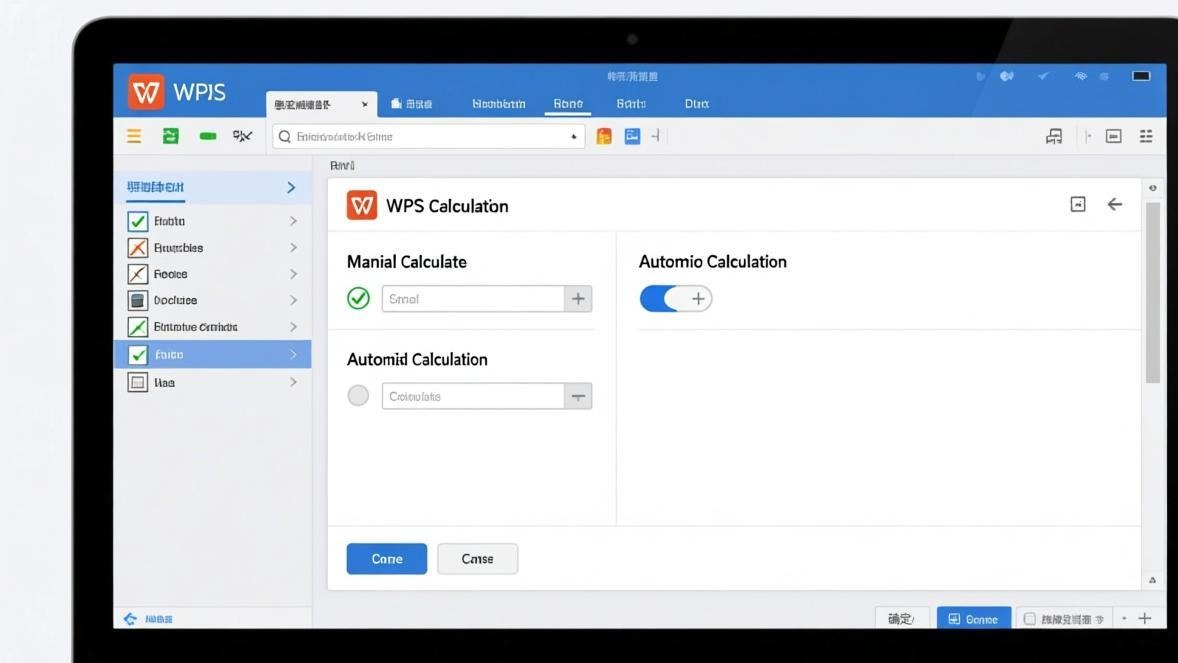This screenshot has width=1178, height=663.
Task: Click the scrollbar down arrow at right
Action: point(1152,580)
